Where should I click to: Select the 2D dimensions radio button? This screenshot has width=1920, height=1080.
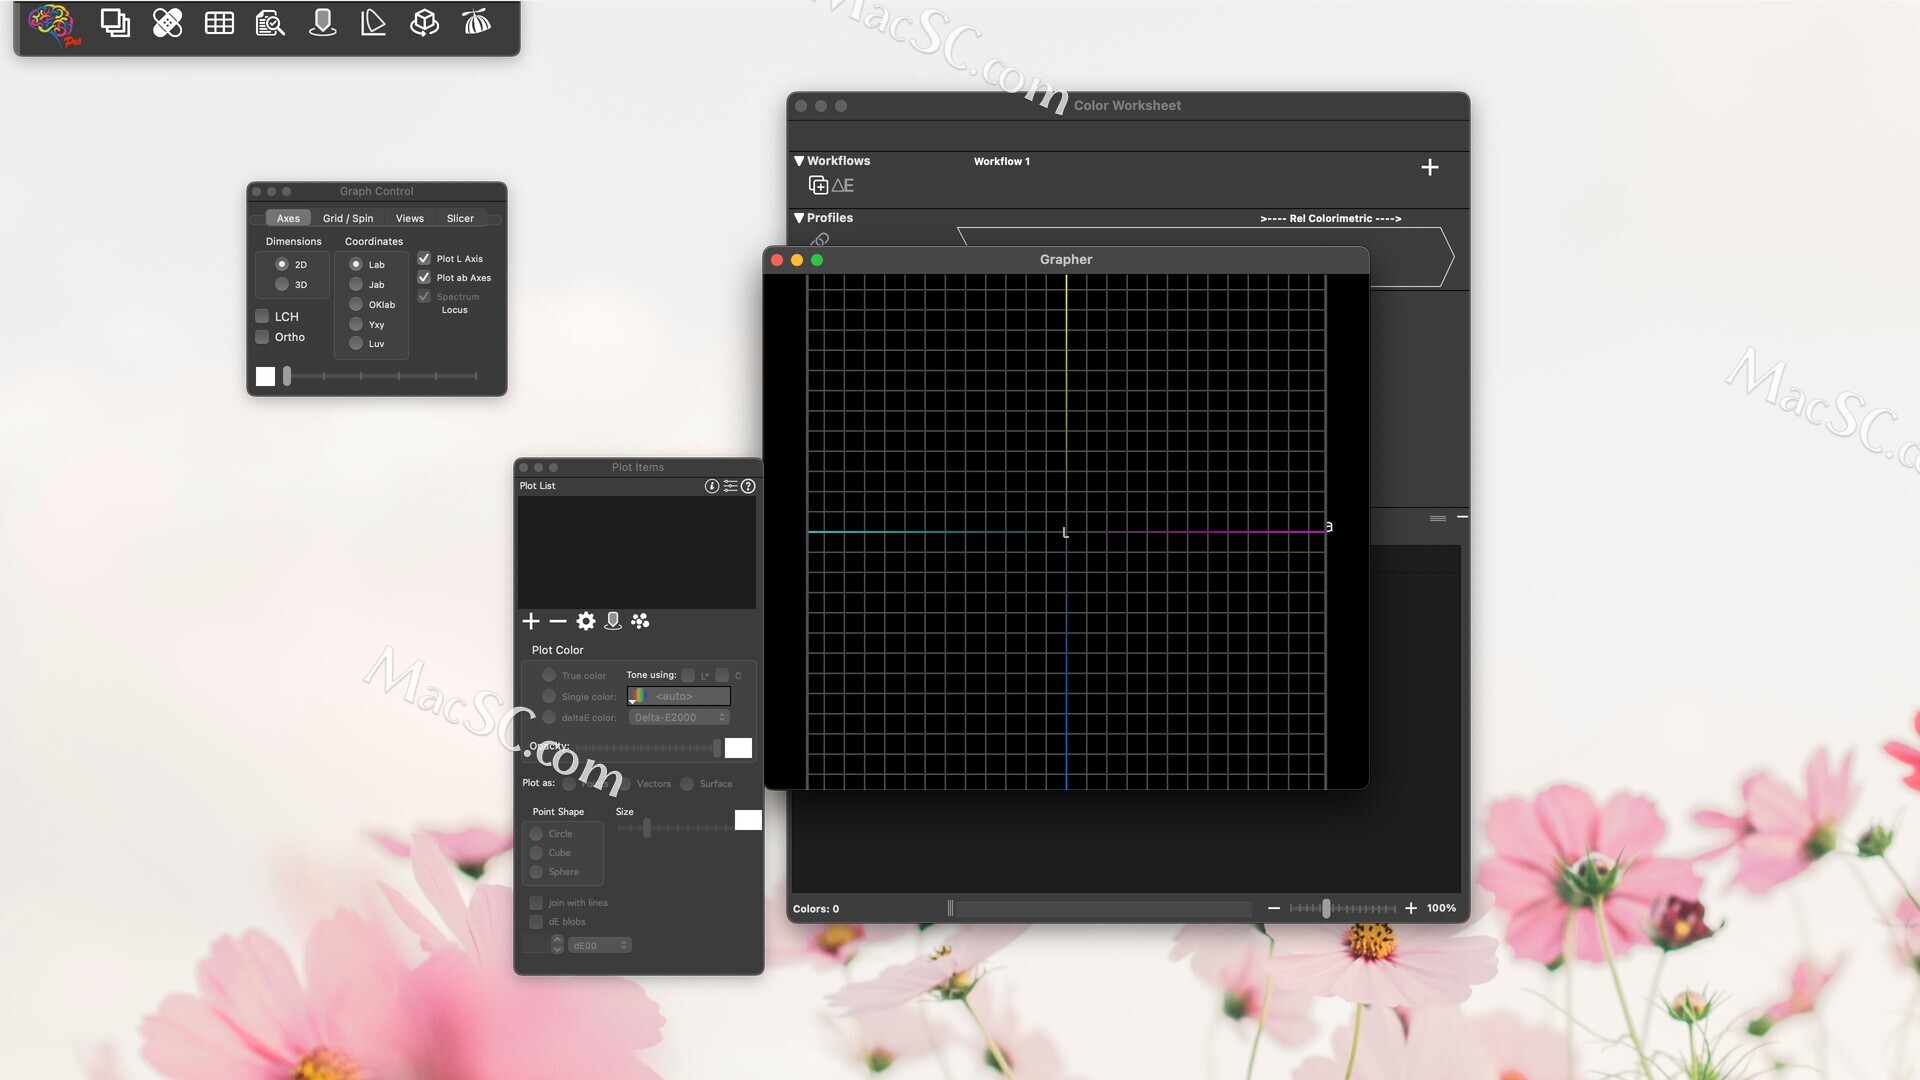click(282, 264)
